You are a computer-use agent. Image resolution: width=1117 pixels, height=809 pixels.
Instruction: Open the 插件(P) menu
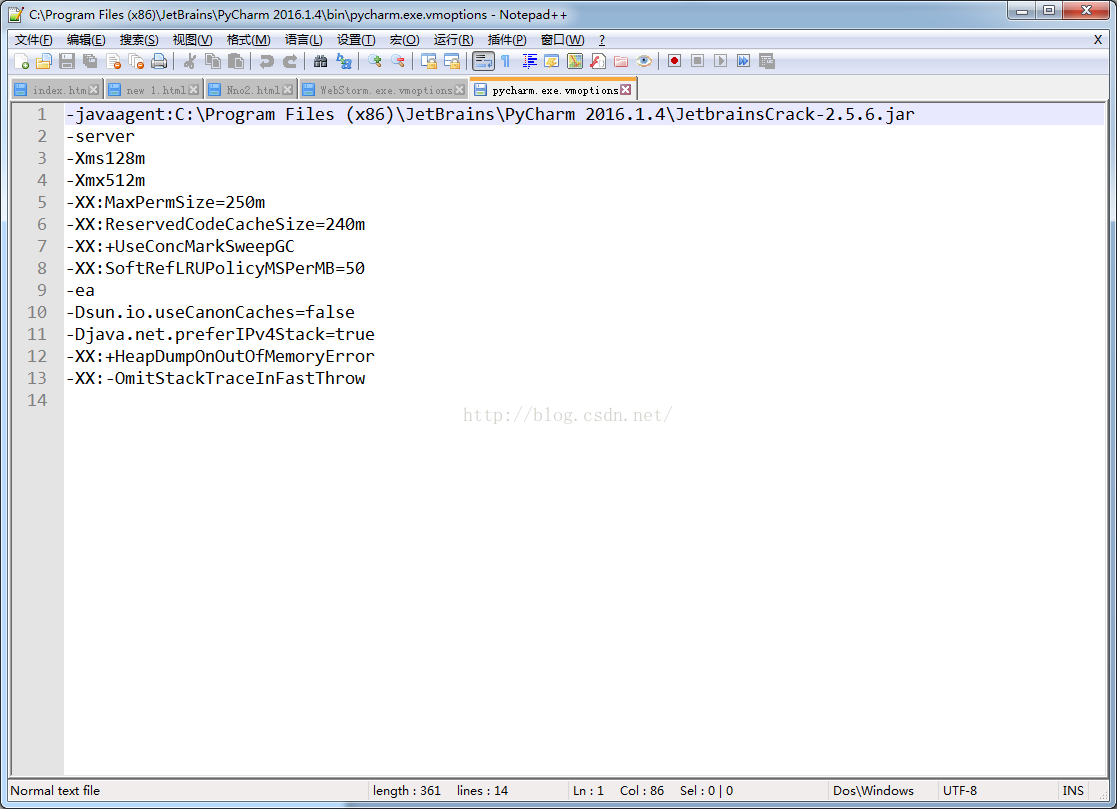coord(507,40)
